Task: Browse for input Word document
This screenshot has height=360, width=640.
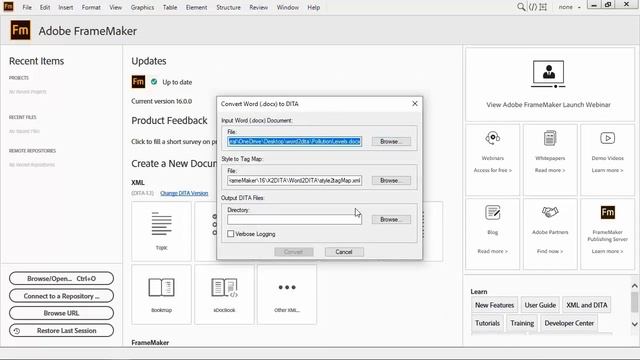Action: coord(391,141)
